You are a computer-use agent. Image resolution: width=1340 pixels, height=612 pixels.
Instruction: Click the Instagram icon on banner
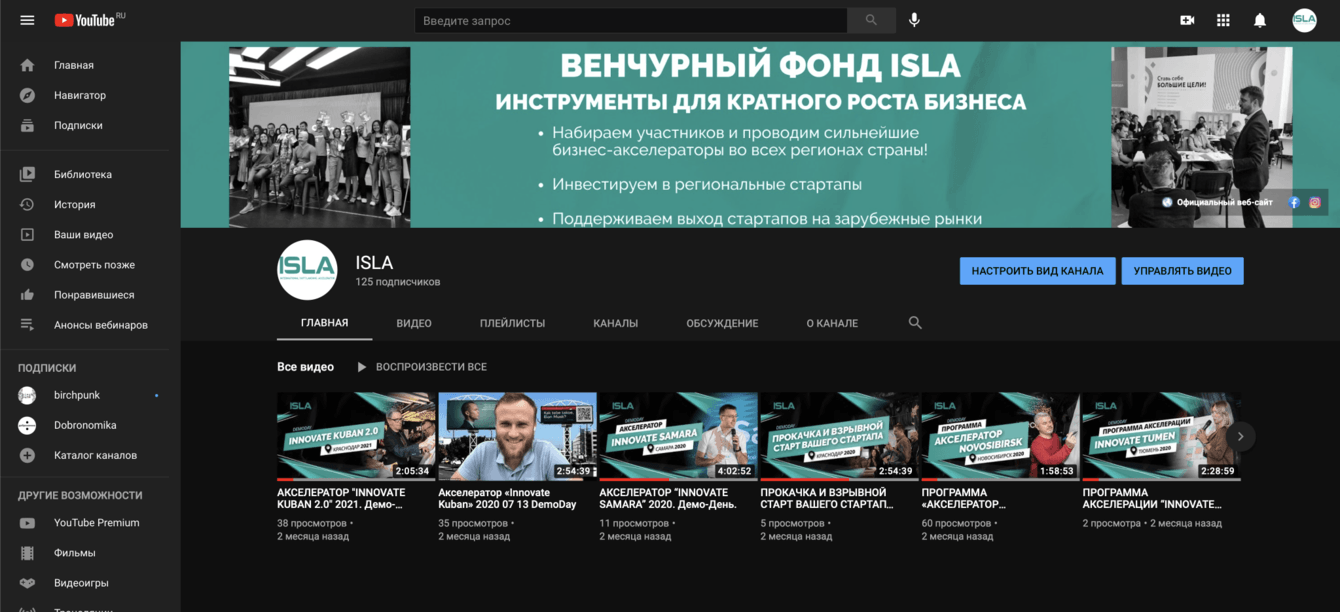pos(1315,202)
